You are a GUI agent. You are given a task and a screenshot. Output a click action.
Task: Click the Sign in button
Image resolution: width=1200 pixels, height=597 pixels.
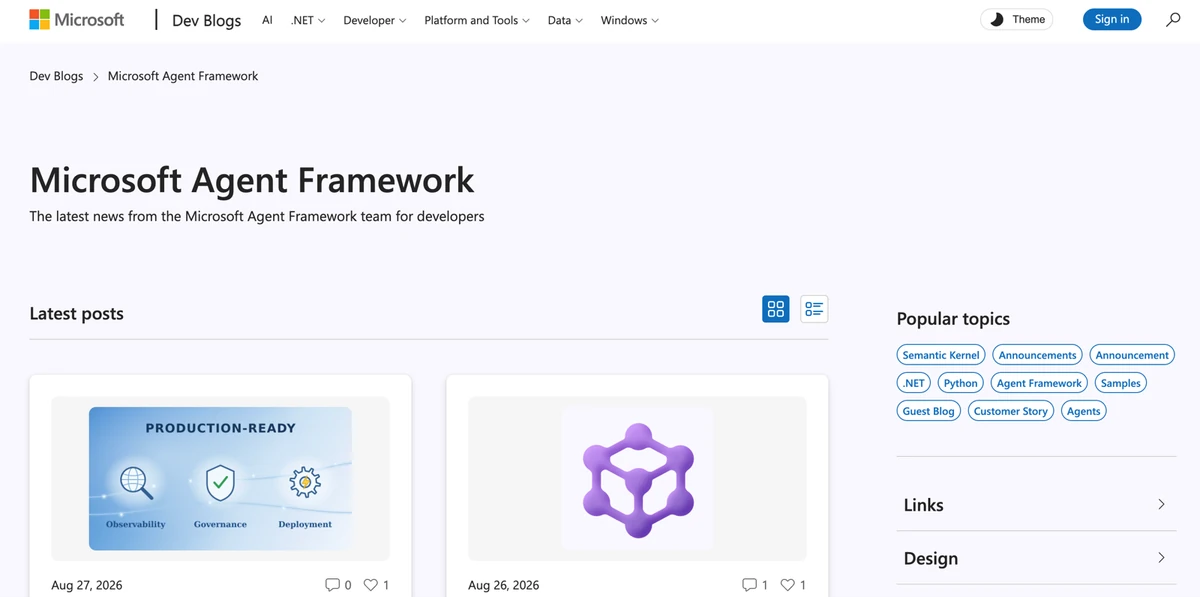pyautogui.click(x=1112, y=19)
